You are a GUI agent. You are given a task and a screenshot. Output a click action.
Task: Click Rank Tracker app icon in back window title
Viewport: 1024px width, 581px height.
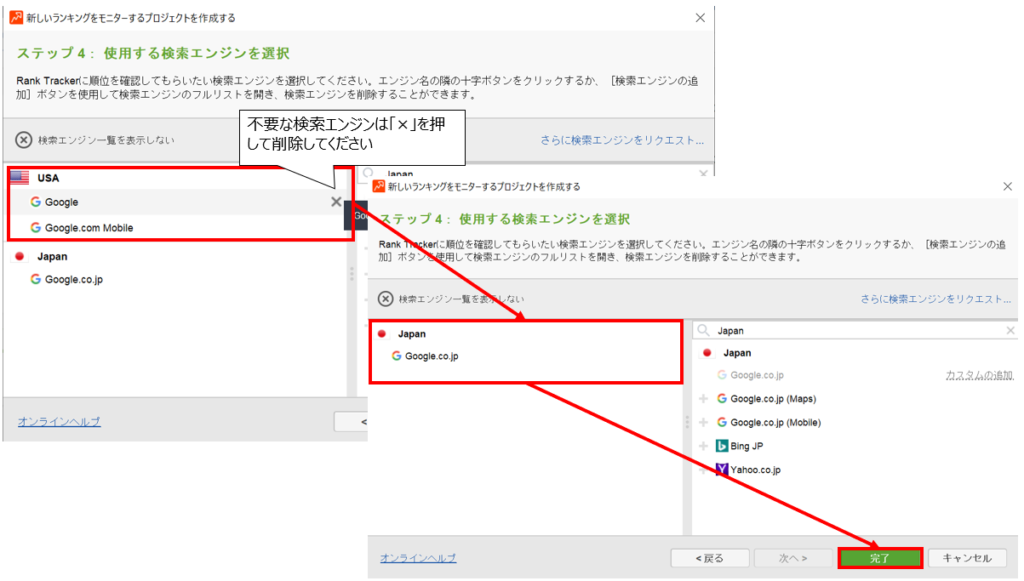coord(16,18)
